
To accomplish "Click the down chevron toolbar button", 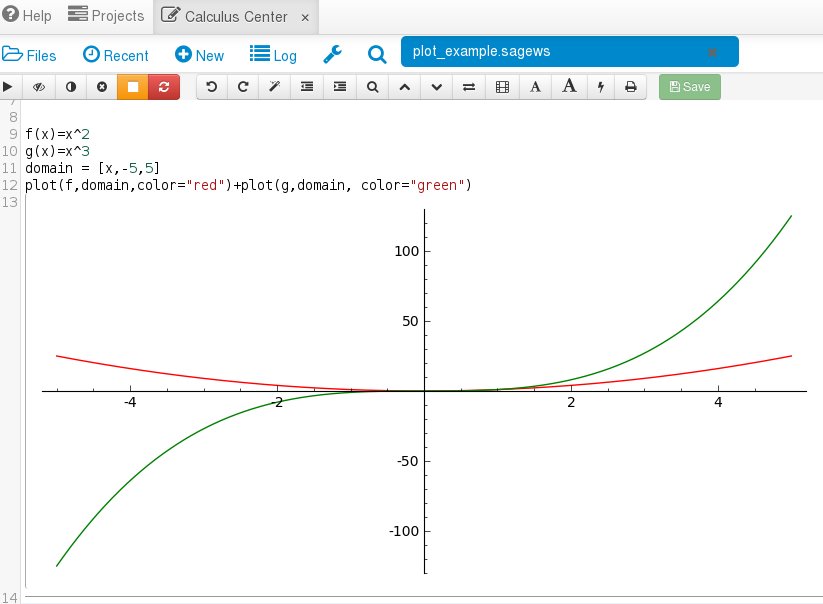I will click(x=437, y=87).
